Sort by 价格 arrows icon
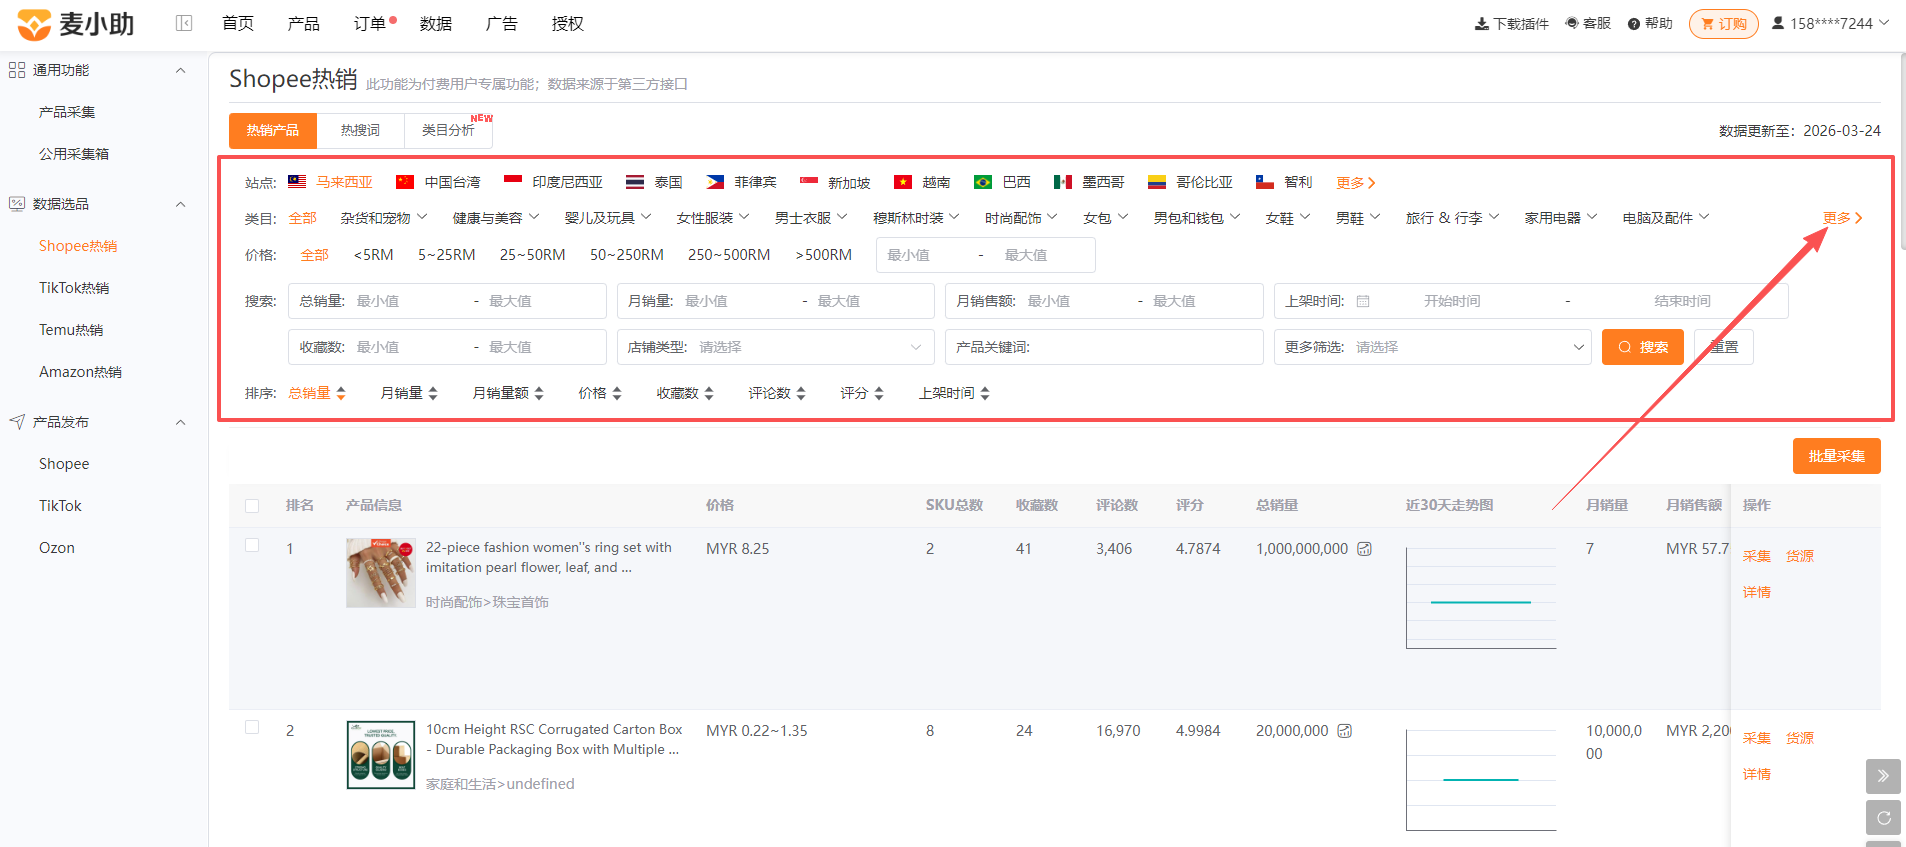 pyautogui.click(x=617, y=394)
